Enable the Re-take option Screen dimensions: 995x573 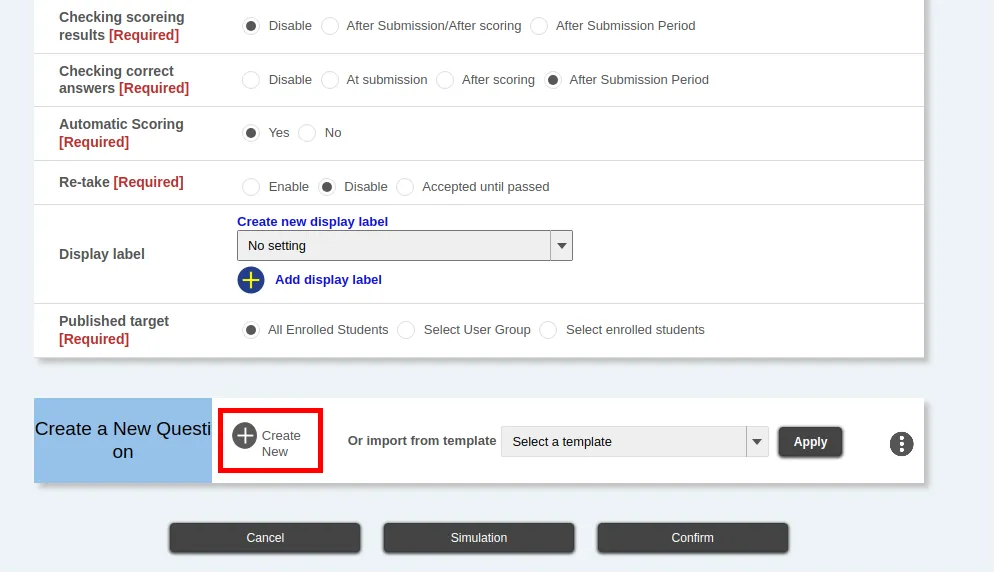pyautogui.click(x=252, y=187)
